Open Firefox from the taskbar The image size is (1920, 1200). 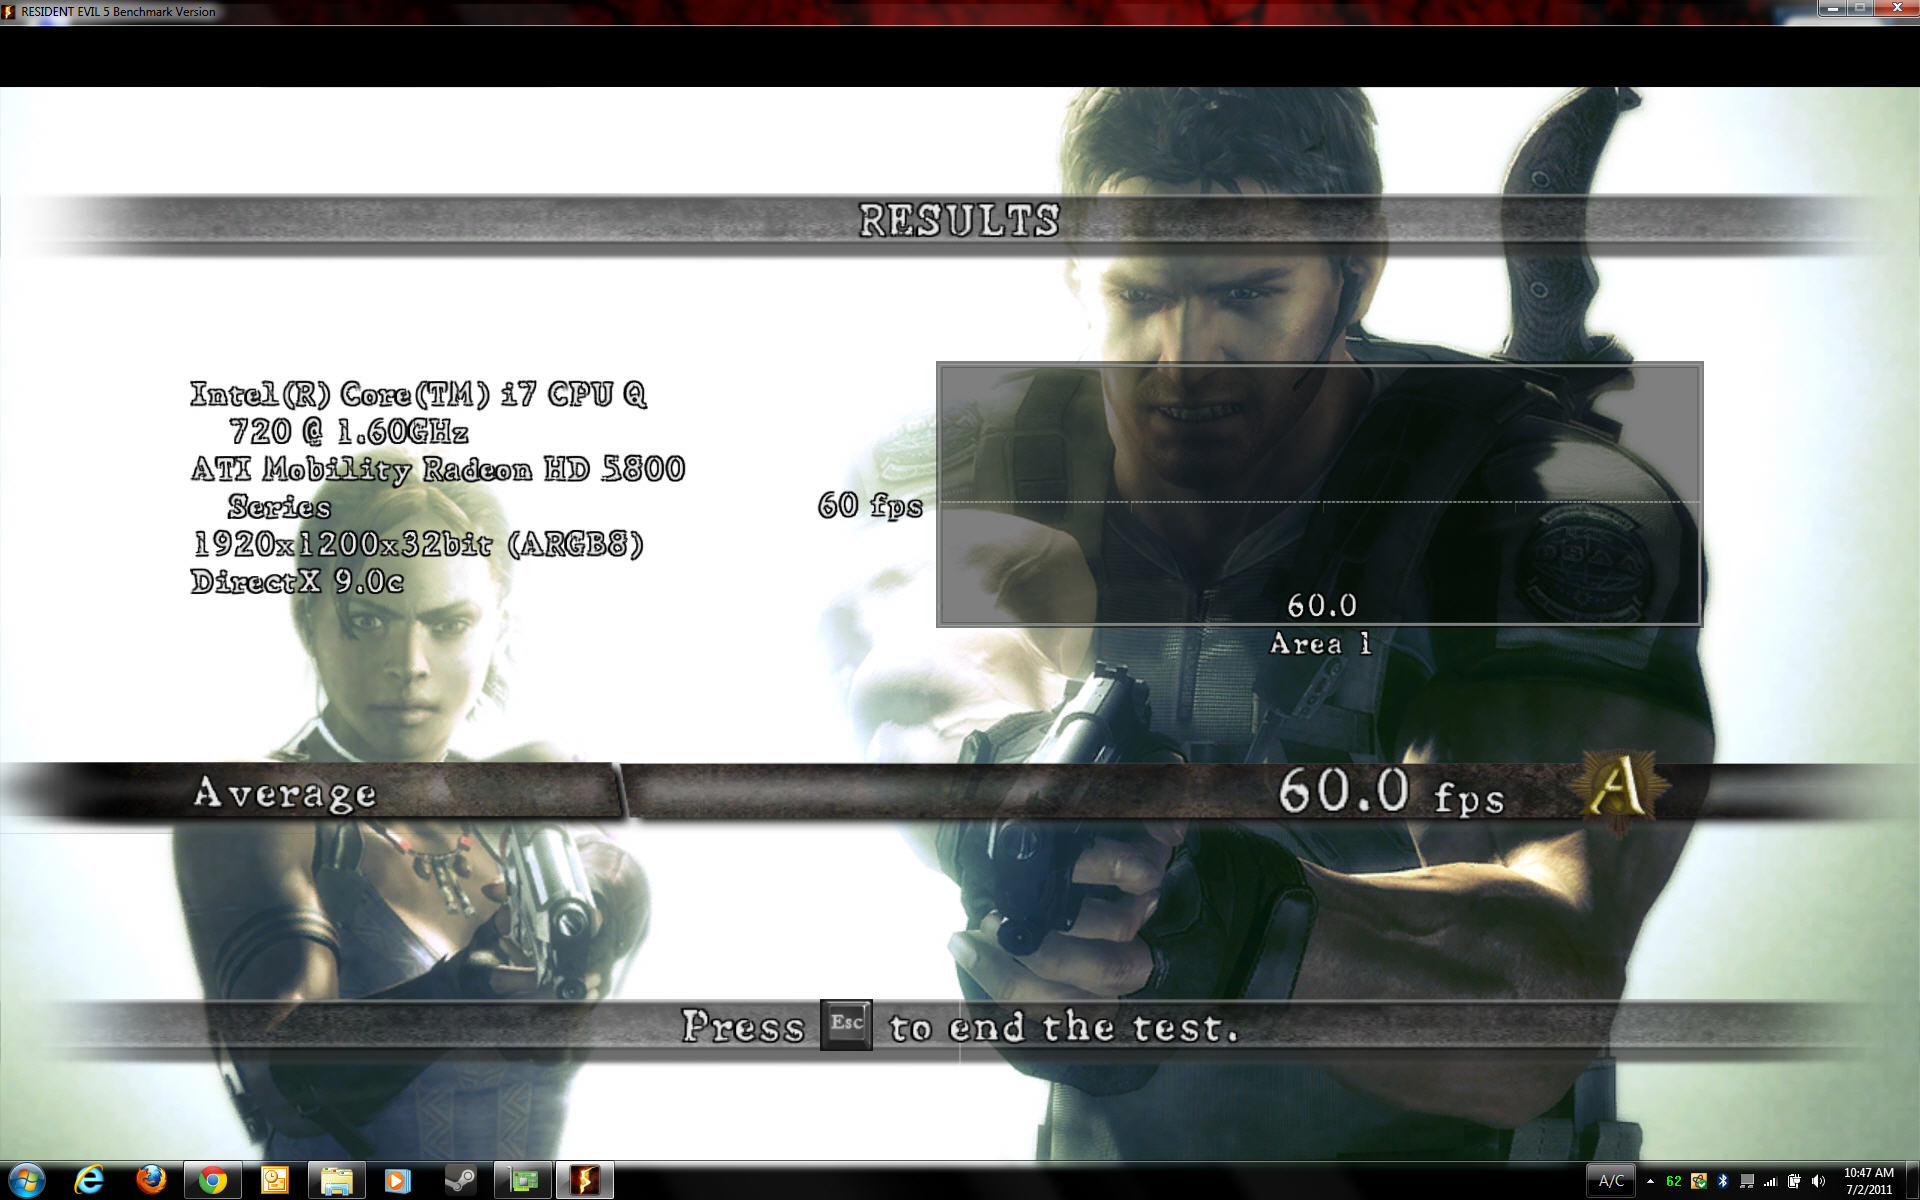click(x=151, y=1181)
